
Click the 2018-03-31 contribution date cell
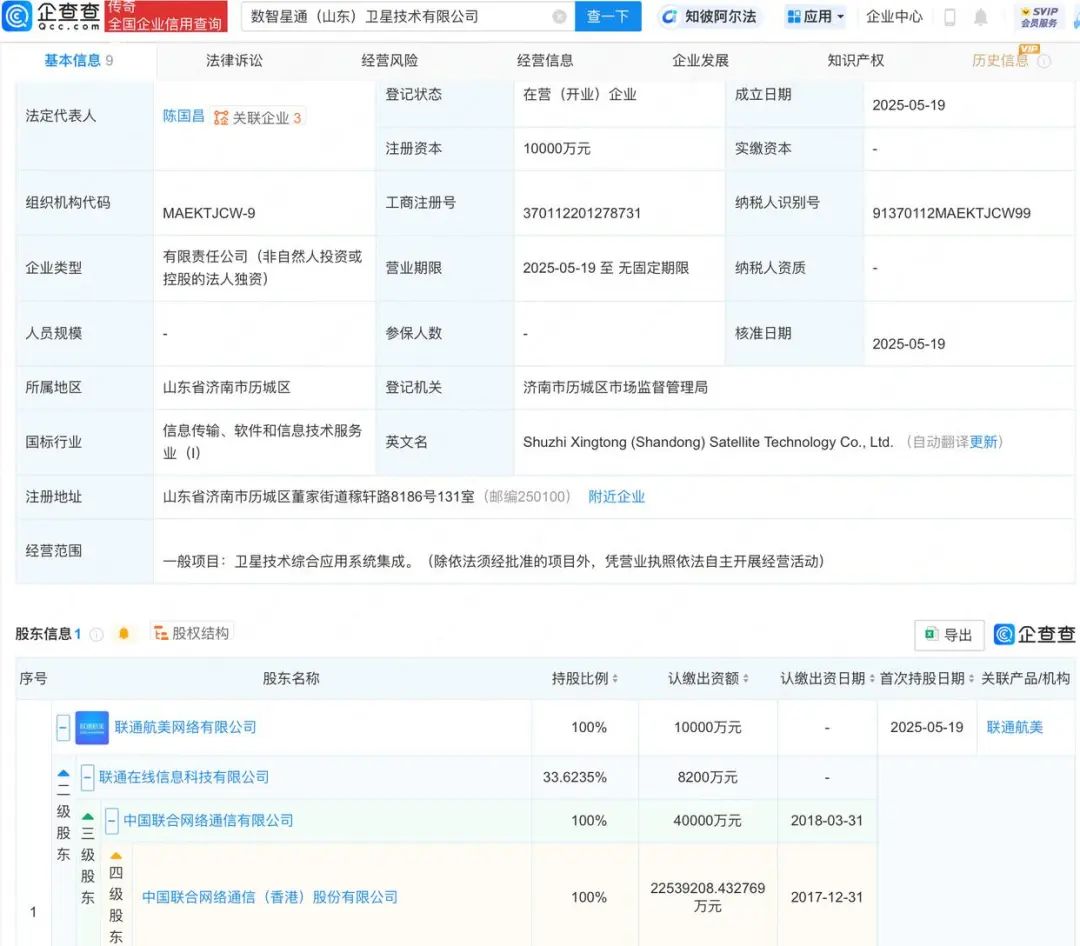coord(827,821)
